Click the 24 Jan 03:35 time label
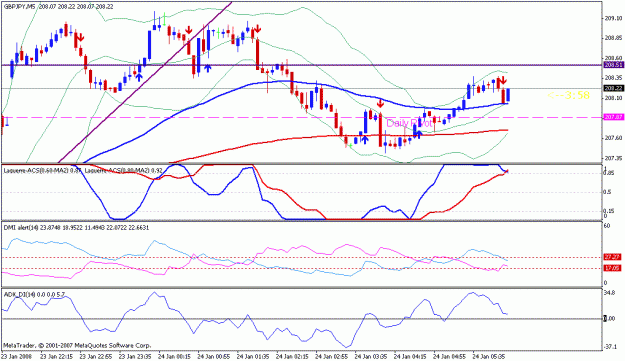Viewport: 625px width, 361px height. tap(371, 356)
